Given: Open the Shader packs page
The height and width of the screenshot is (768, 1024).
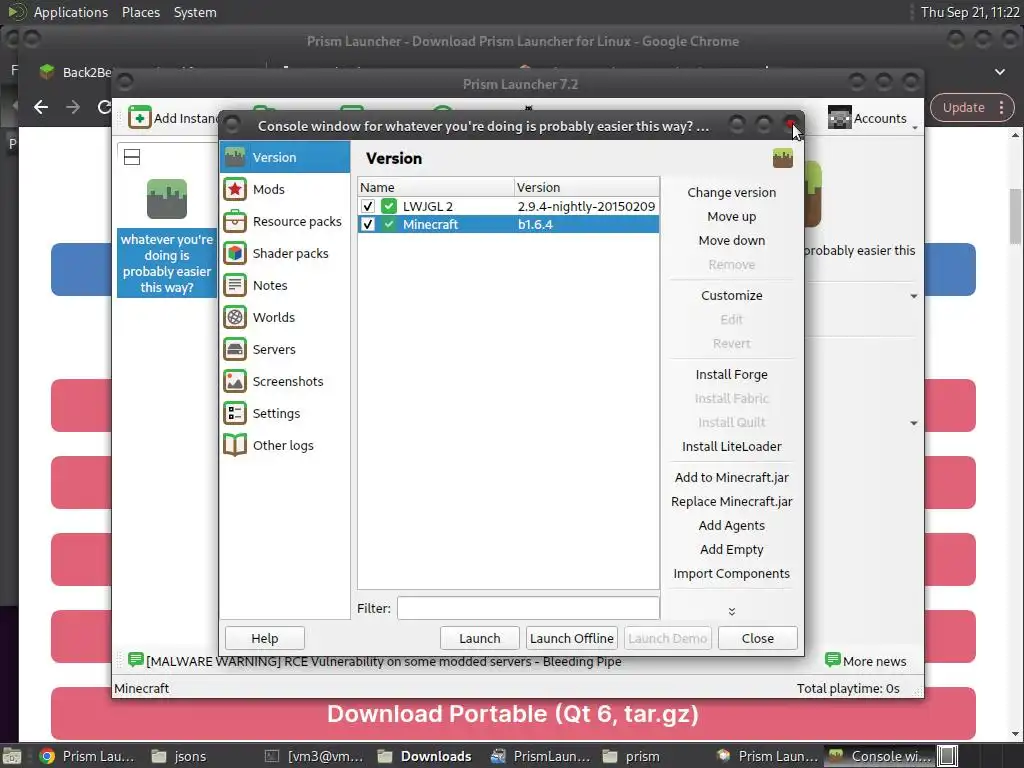Looking at the screenshot, I should click(x=285, y=253).
